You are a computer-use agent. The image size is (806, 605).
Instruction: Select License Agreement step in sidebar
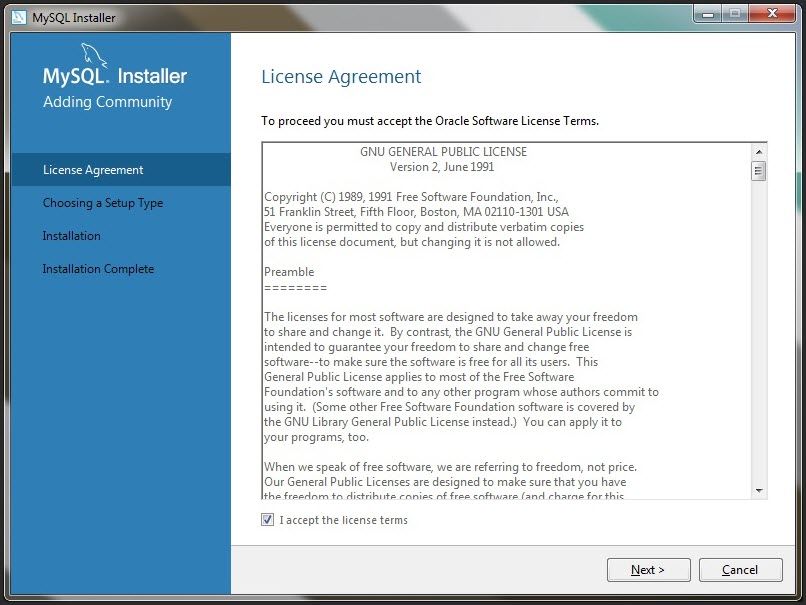click(121, 170)
